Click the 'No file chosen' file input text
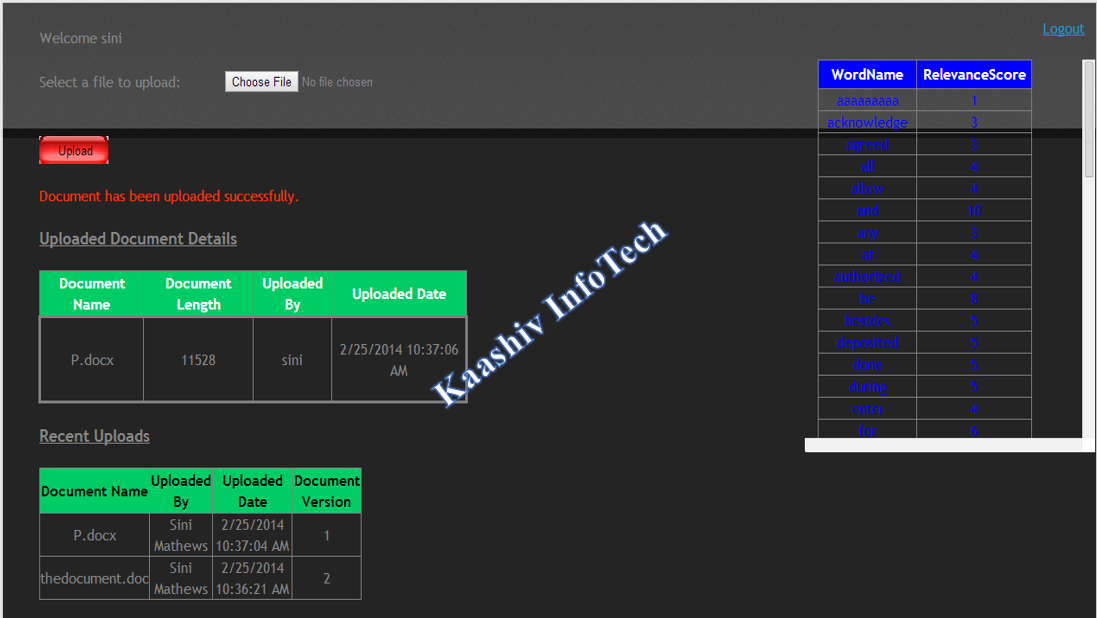 (337, 82)
